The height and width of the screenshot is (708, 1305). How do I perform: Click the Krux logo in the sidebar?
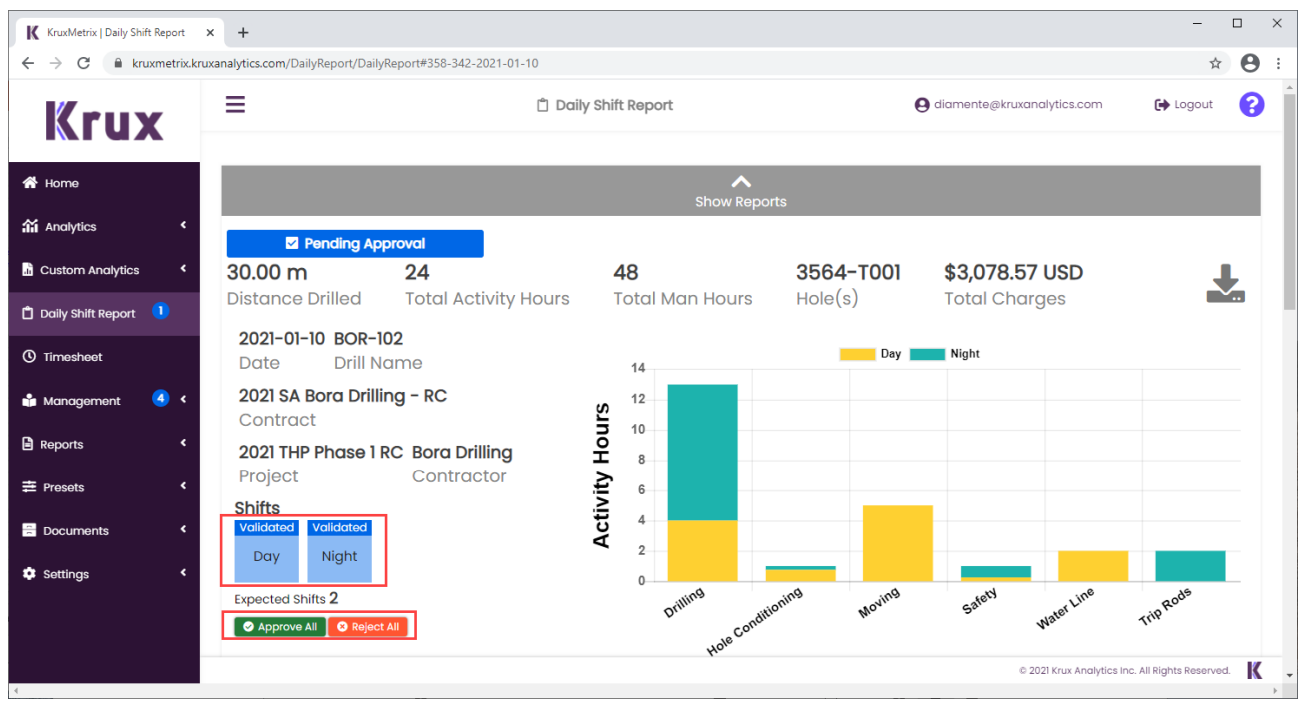[x=104, y=121]
